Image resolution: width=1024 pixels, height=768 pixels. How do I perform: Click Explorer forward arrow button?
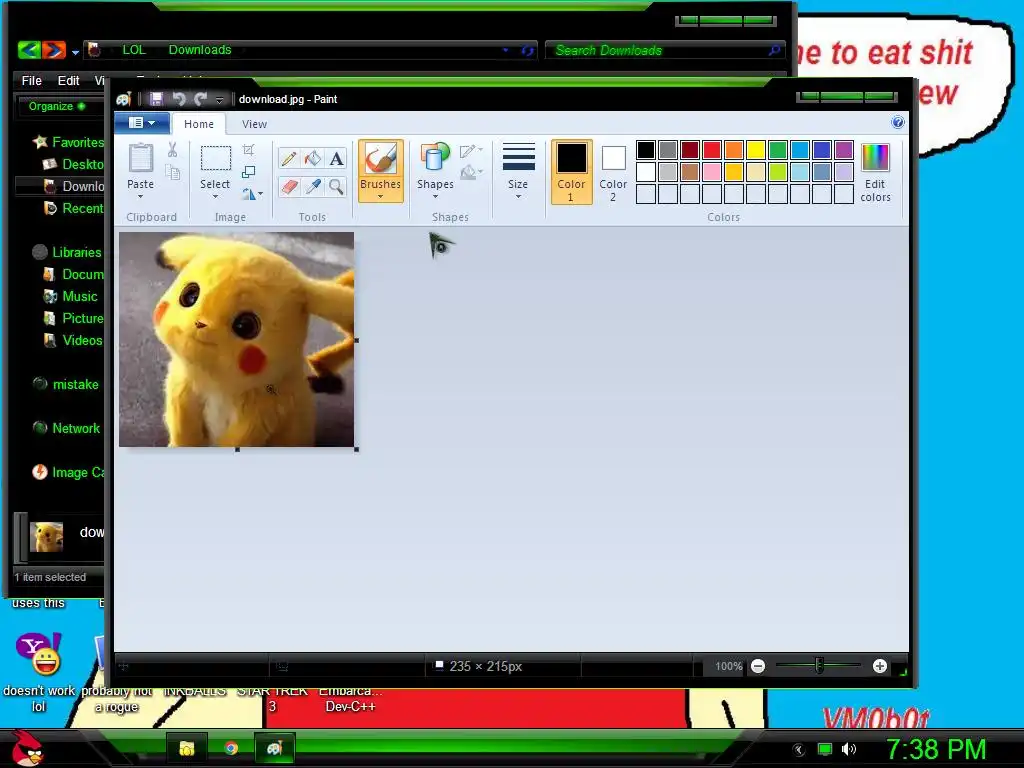coord(55,50)
